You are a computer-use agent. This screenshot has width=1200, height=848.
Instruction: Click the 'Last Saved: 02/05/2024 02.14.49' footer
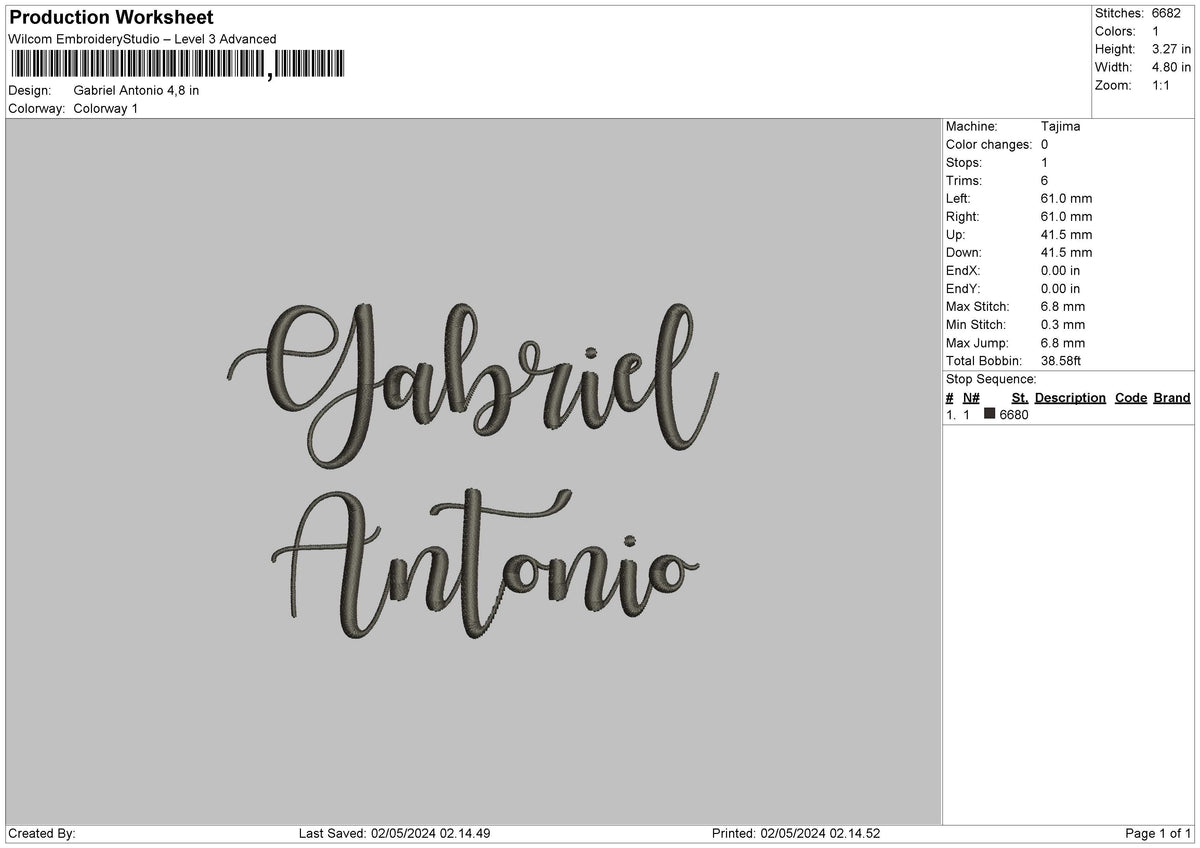click(394, 833)
